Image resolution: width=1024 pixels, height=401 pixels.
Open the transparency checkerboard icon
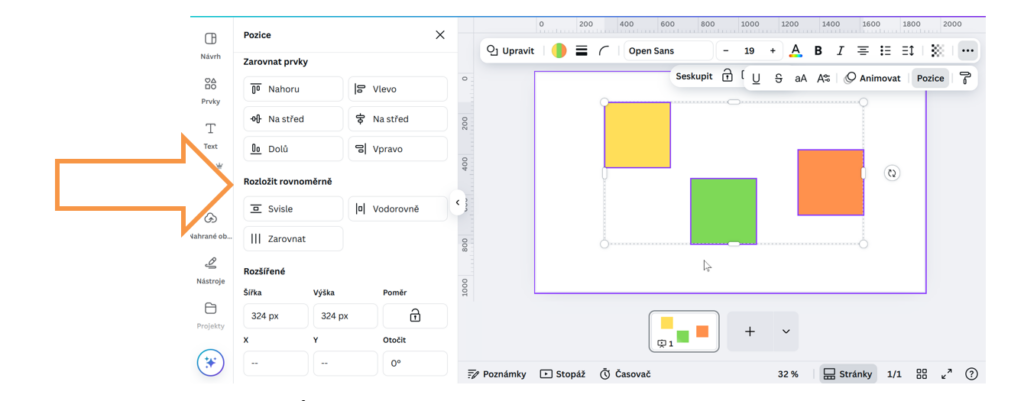937,50
